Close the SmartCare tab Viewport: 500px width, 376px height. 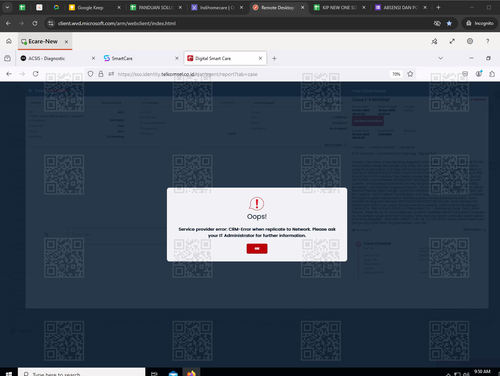pos(177,58)
